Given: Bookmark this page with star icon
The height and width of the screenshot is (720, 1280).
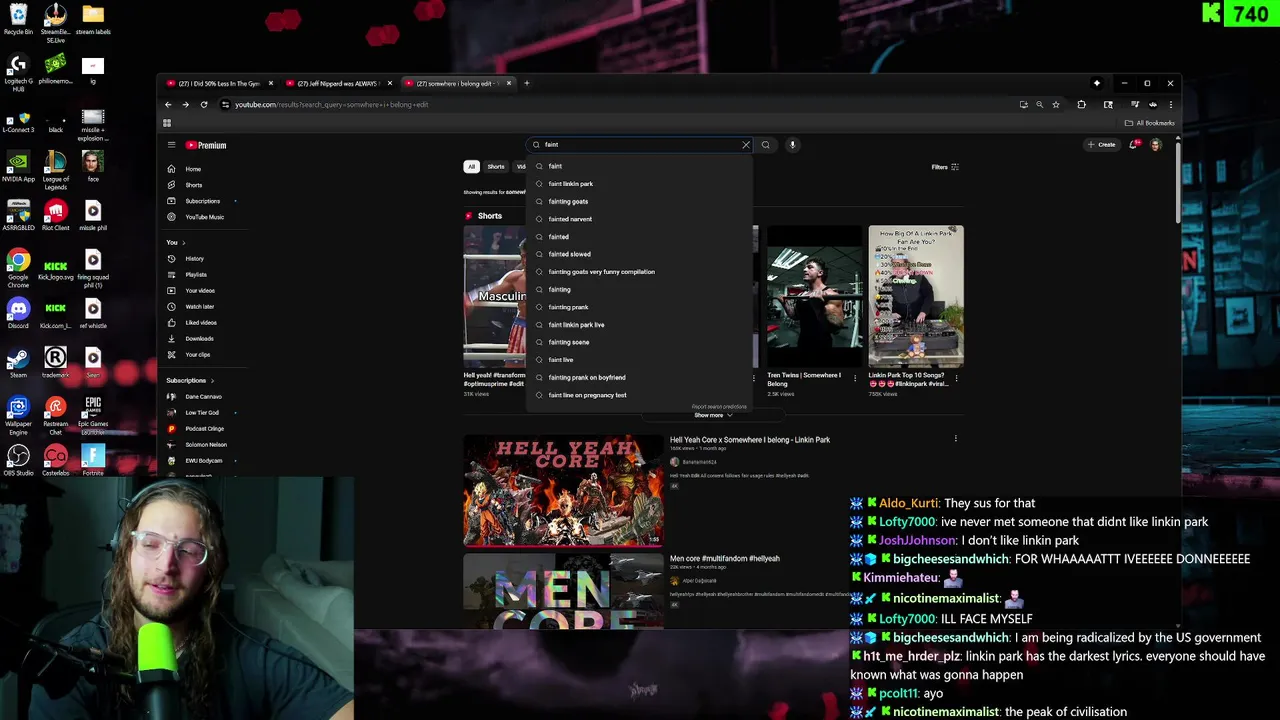Looking at the screenshot, I should (x=1056, y=104).
